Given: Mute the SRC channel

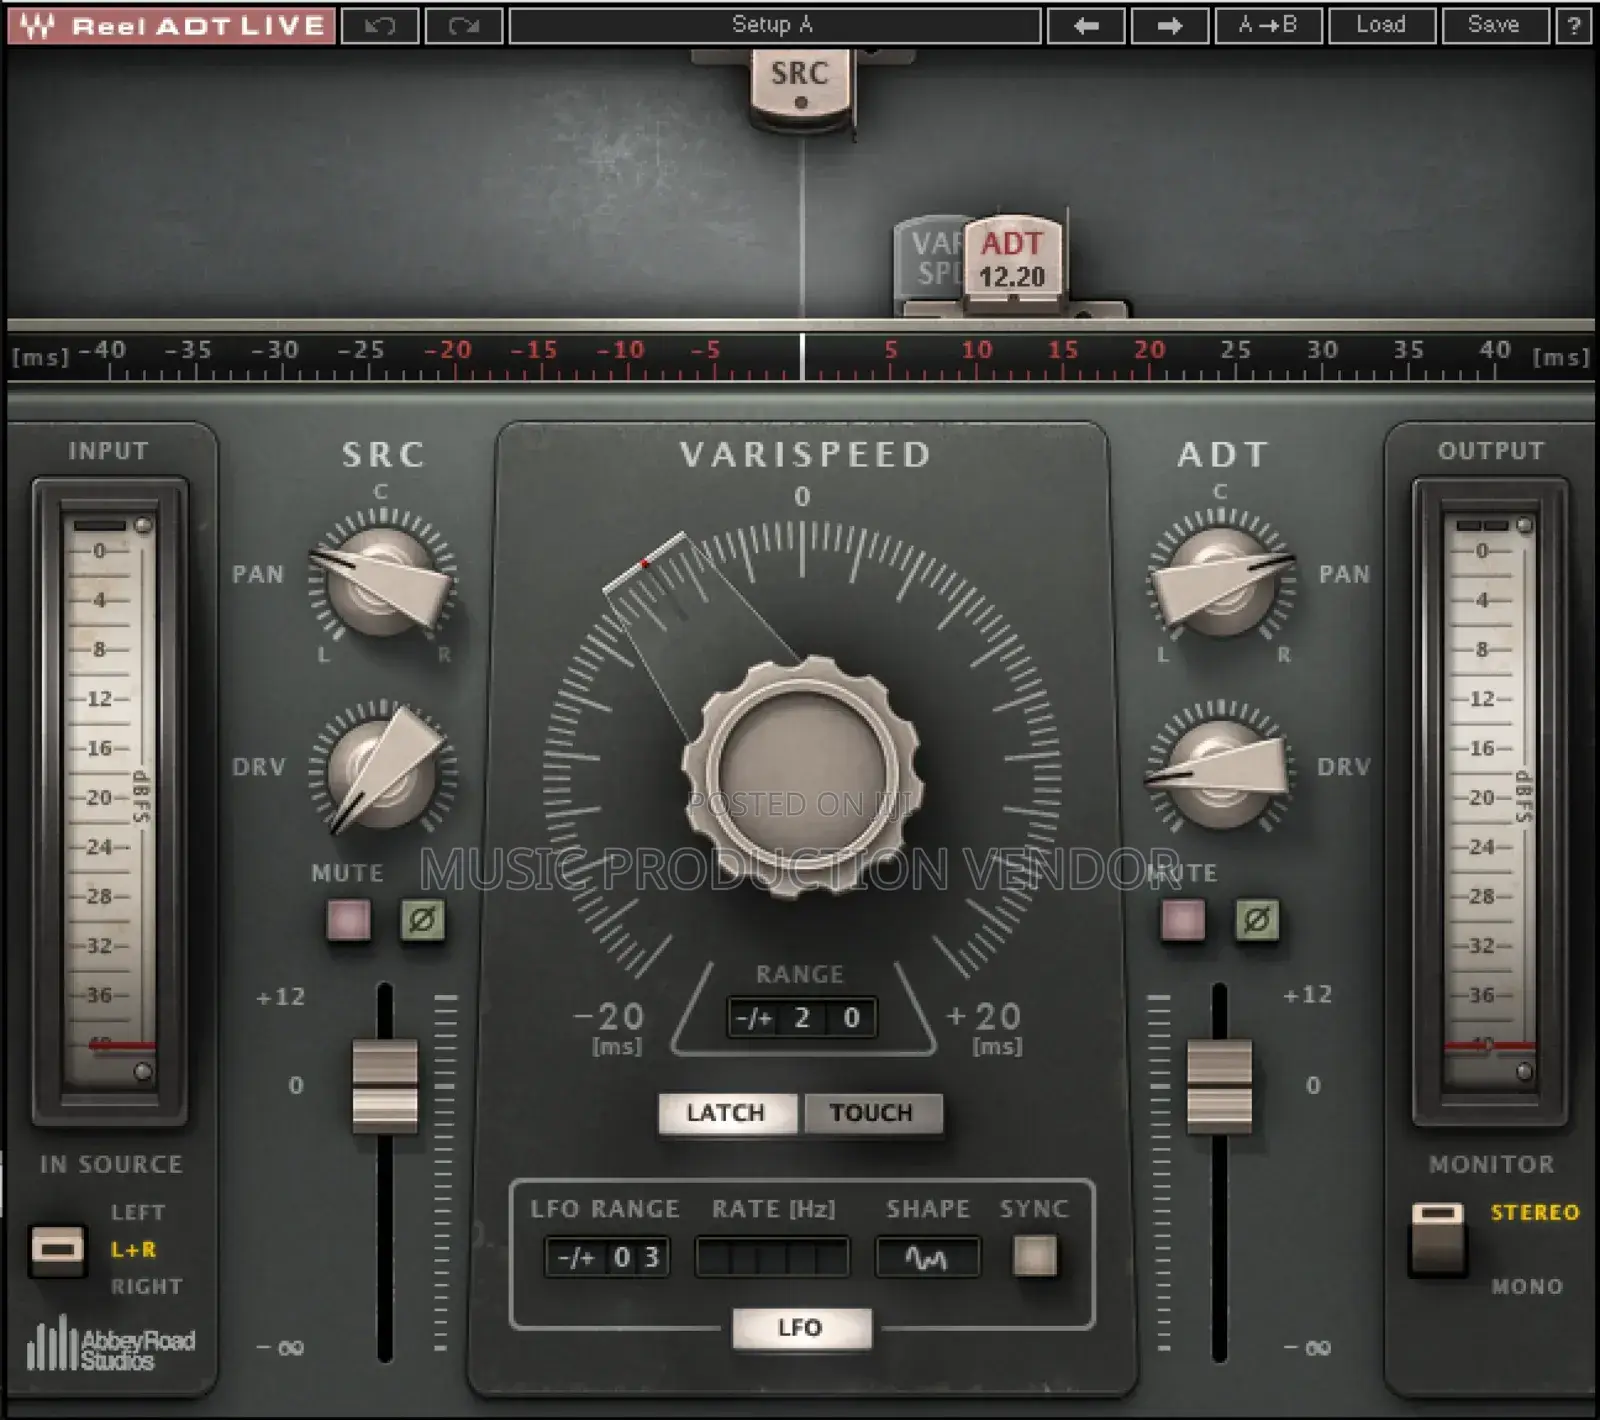Looking at the screenshot, I should click(x=349, y=919).
